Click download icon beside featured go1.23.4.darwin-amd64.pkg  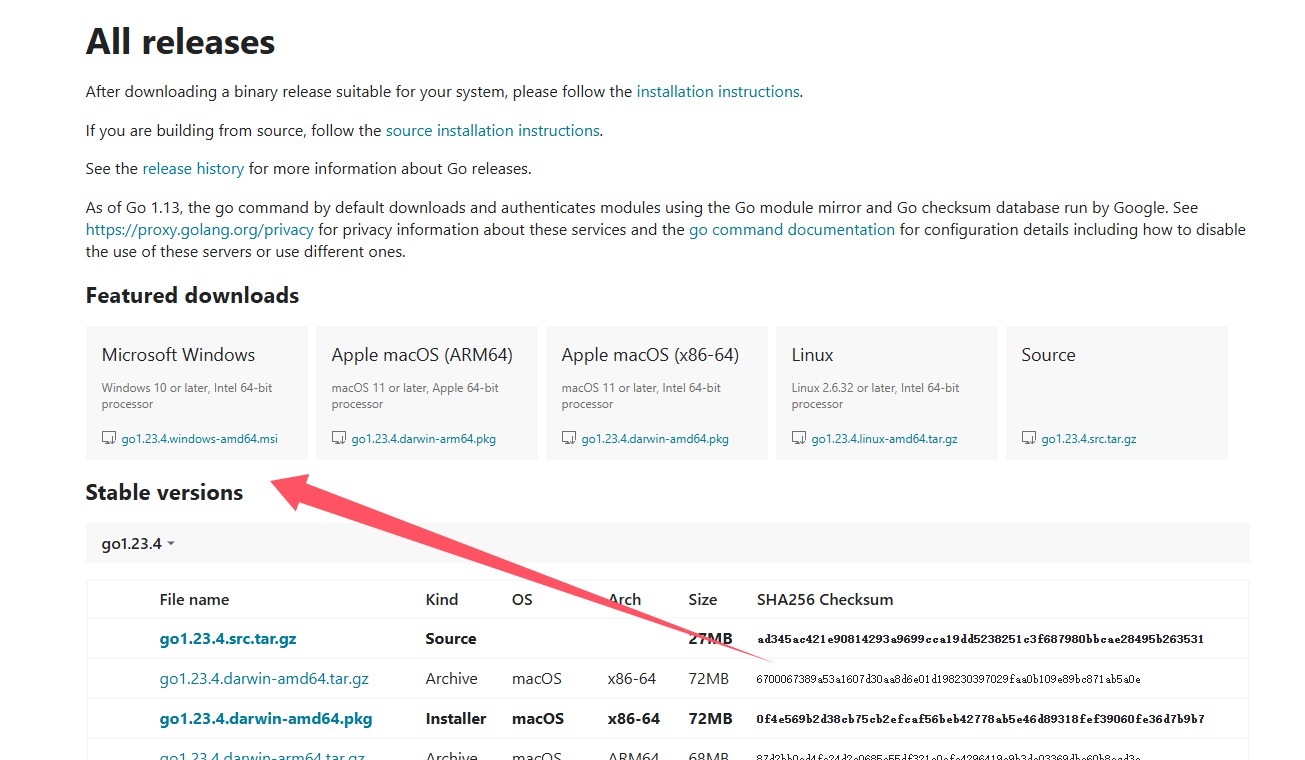coord(569,438)
